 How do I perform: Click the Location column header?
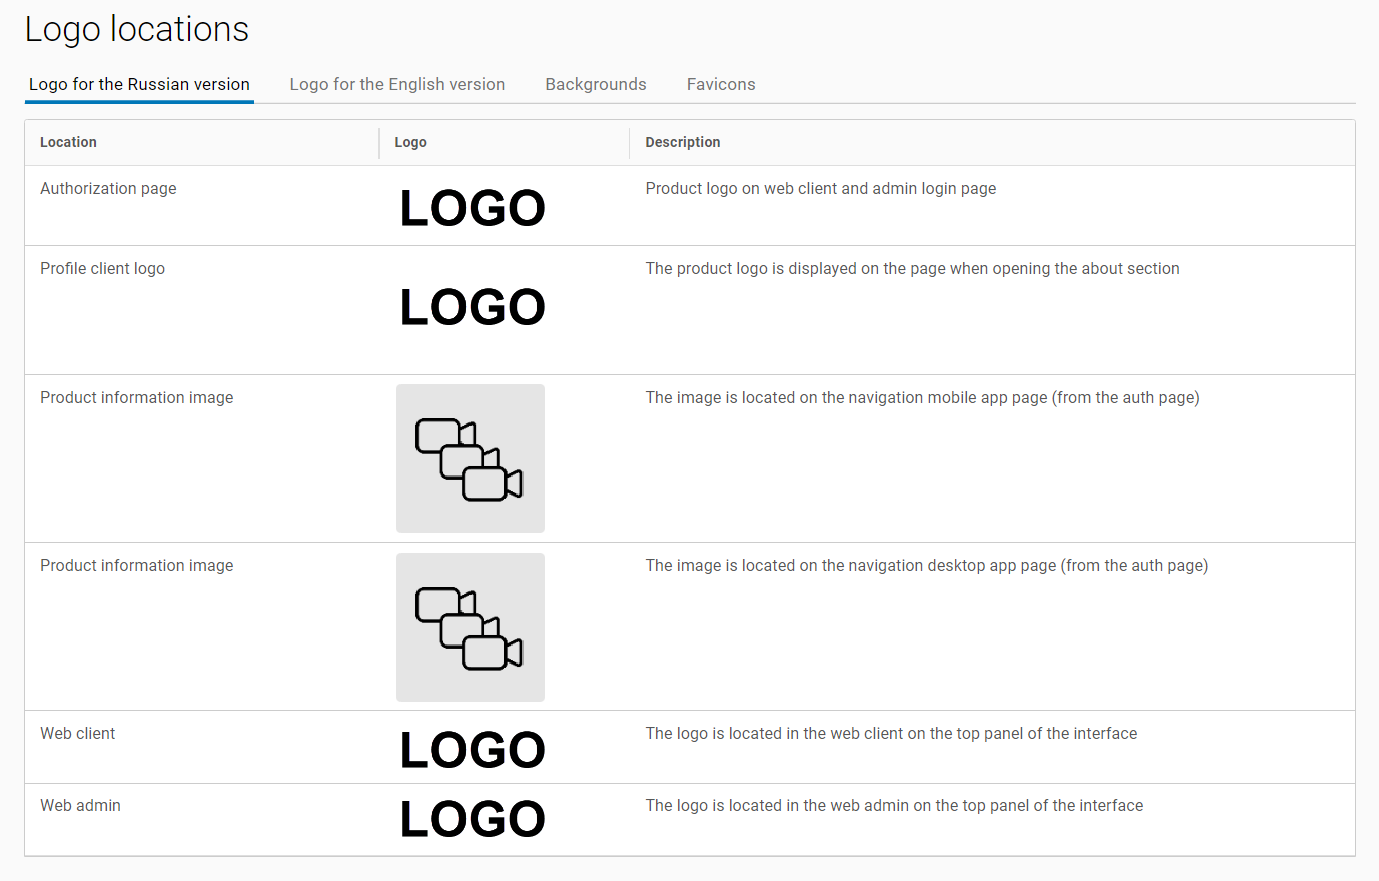(x=68, y=142)
